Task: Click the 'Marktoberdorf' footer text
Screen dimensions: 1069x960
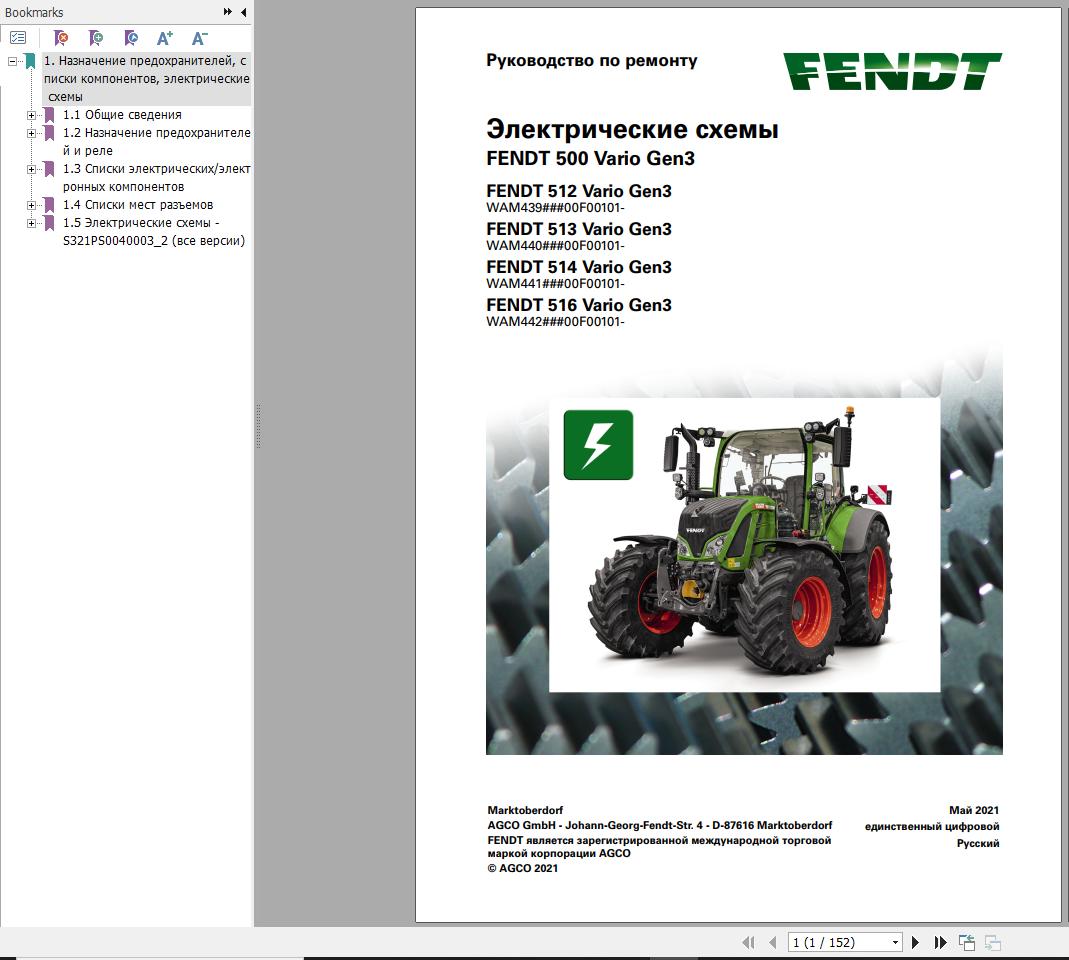Action: (x=525, y=810)
